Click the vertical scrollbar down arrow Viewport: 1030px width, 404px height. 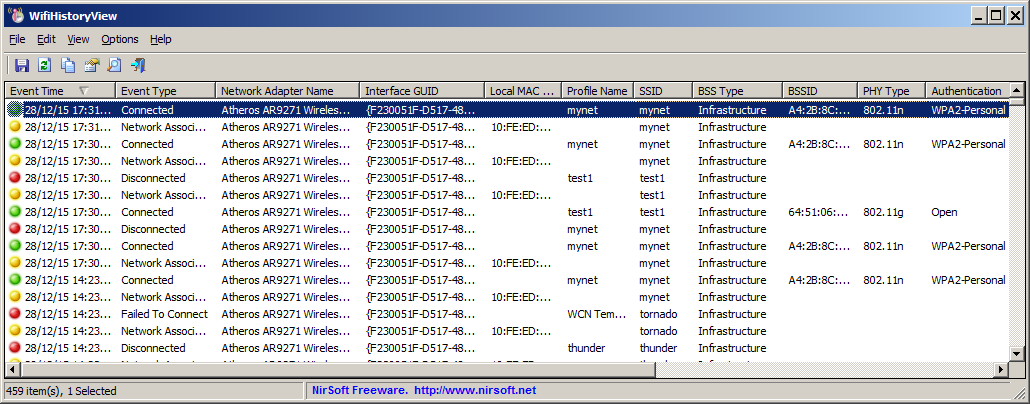(x=1016, y=354)
